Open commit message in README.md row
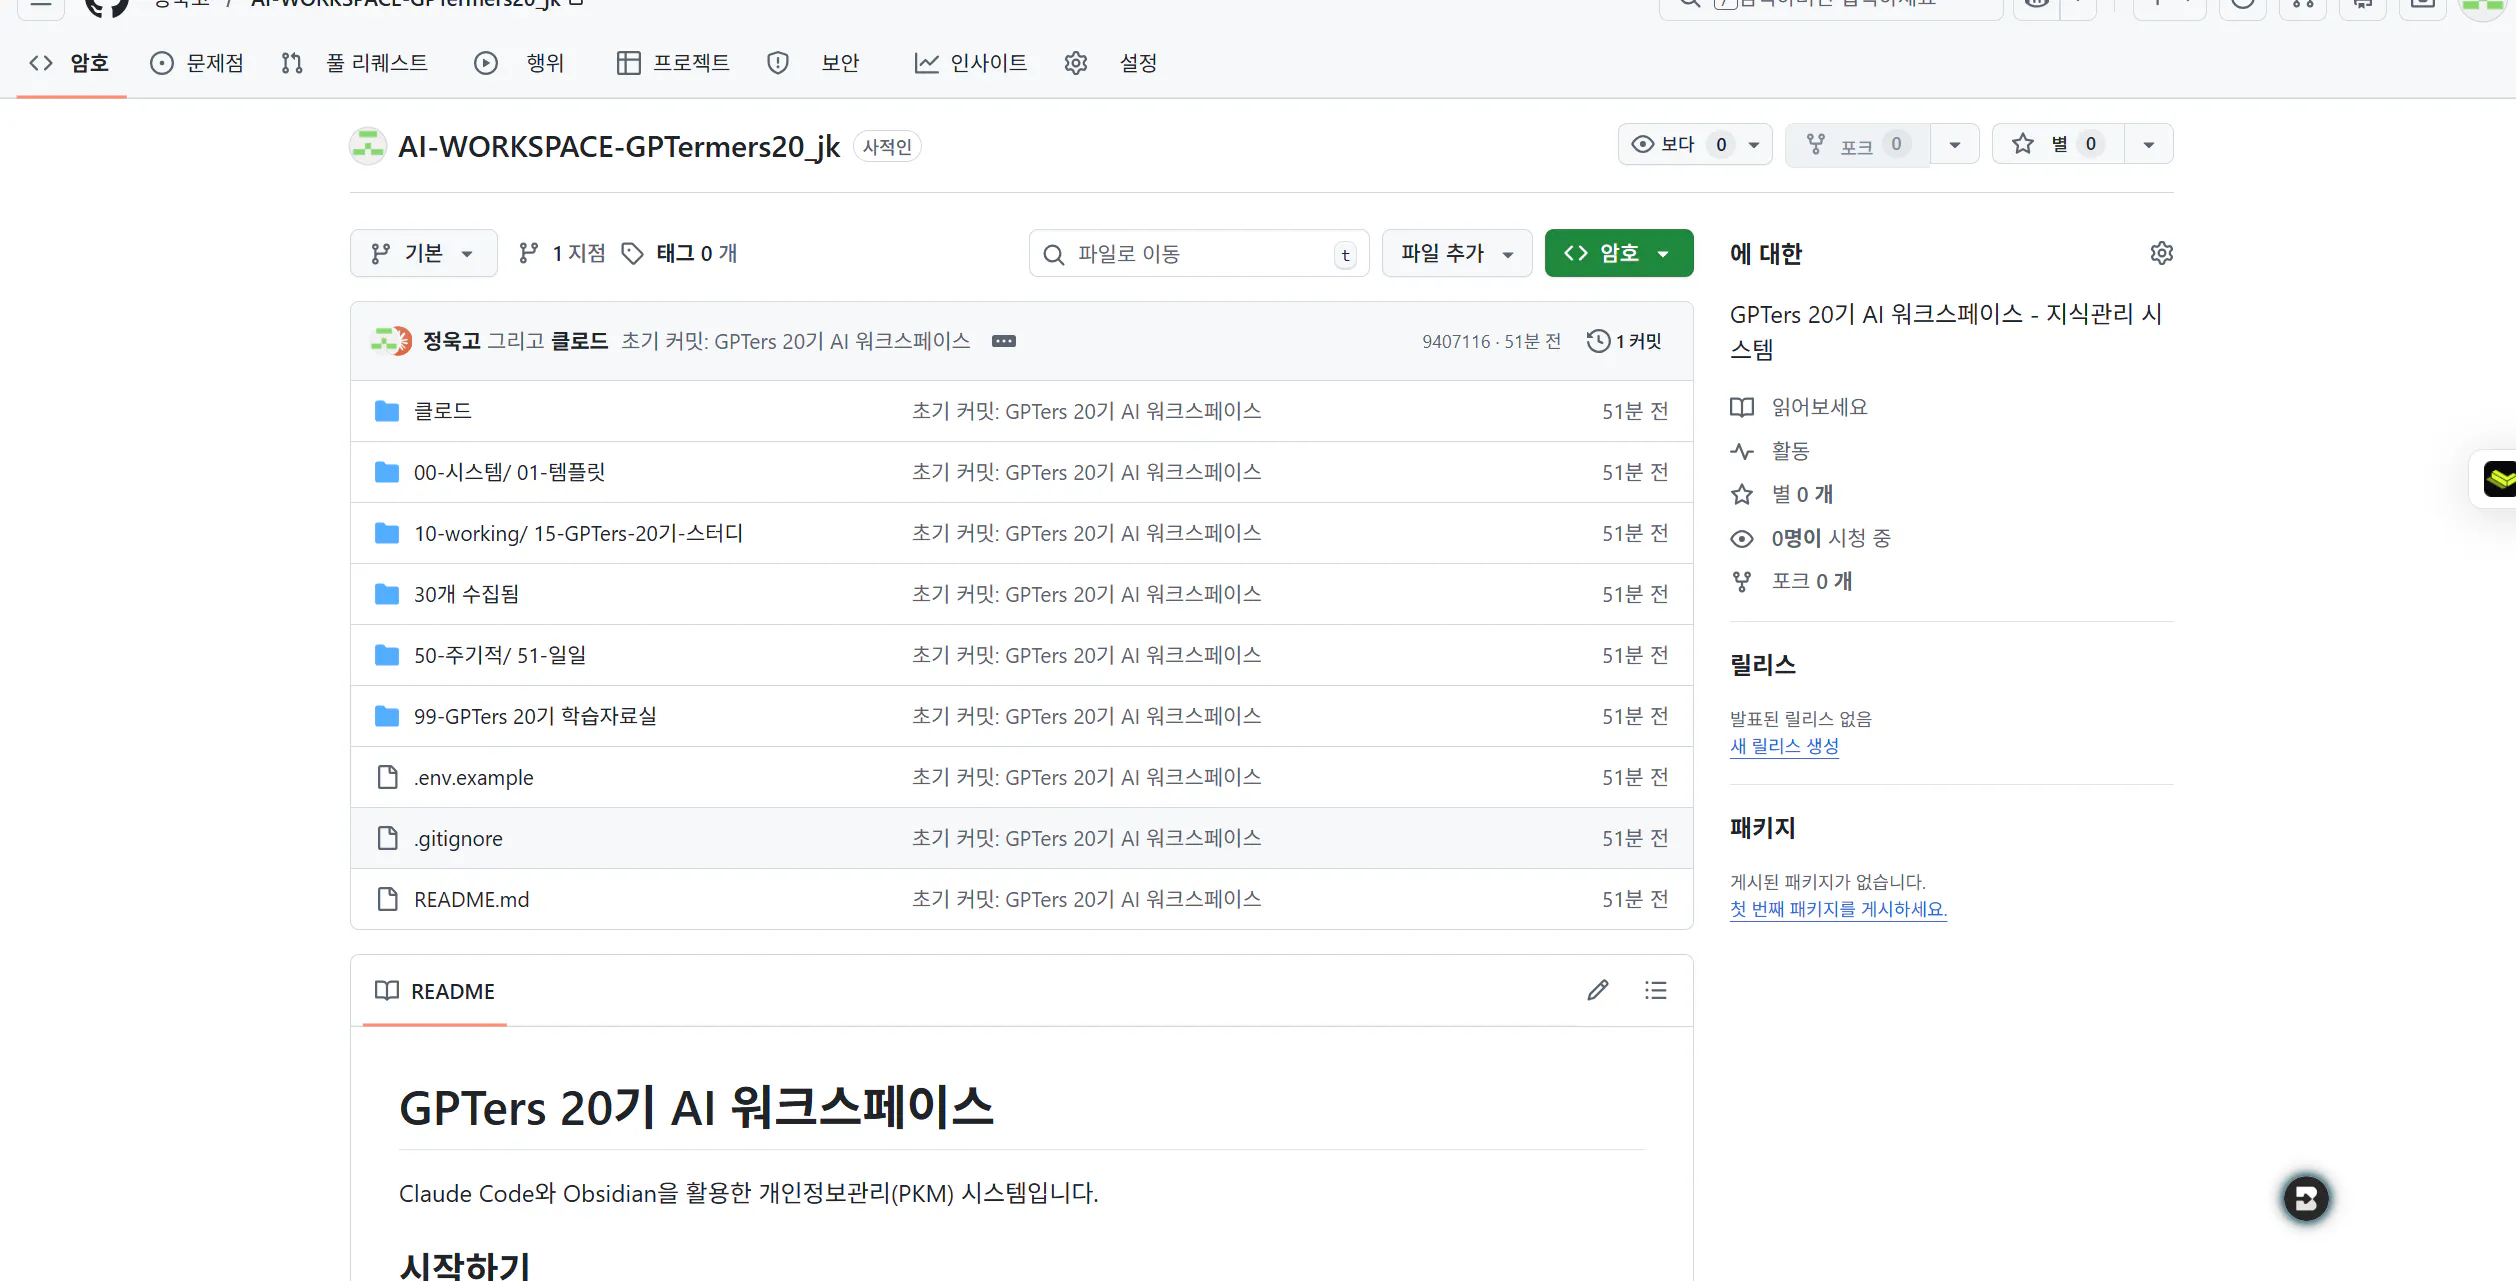This screenshot has height=1281, width=2516. pos(1087,899)
